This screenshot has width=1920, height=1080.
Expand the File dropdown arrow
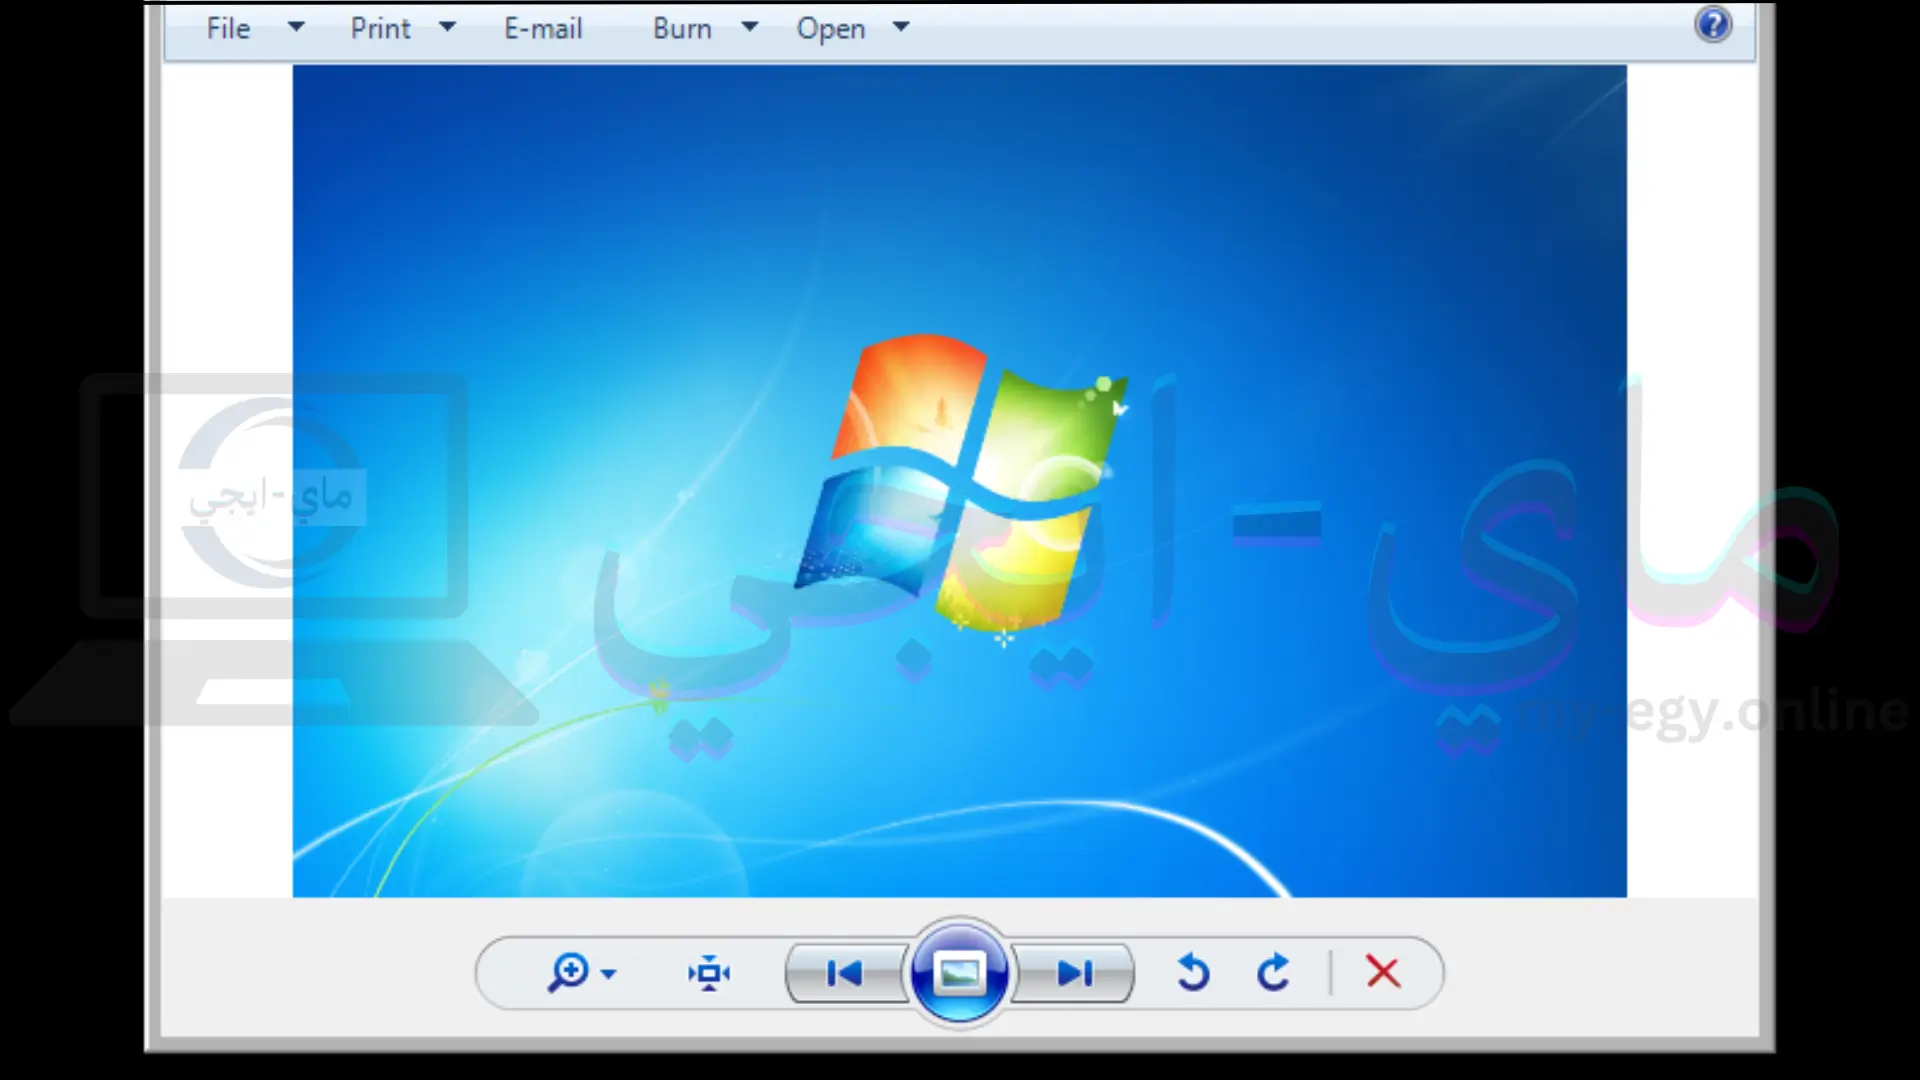(296, 27)
